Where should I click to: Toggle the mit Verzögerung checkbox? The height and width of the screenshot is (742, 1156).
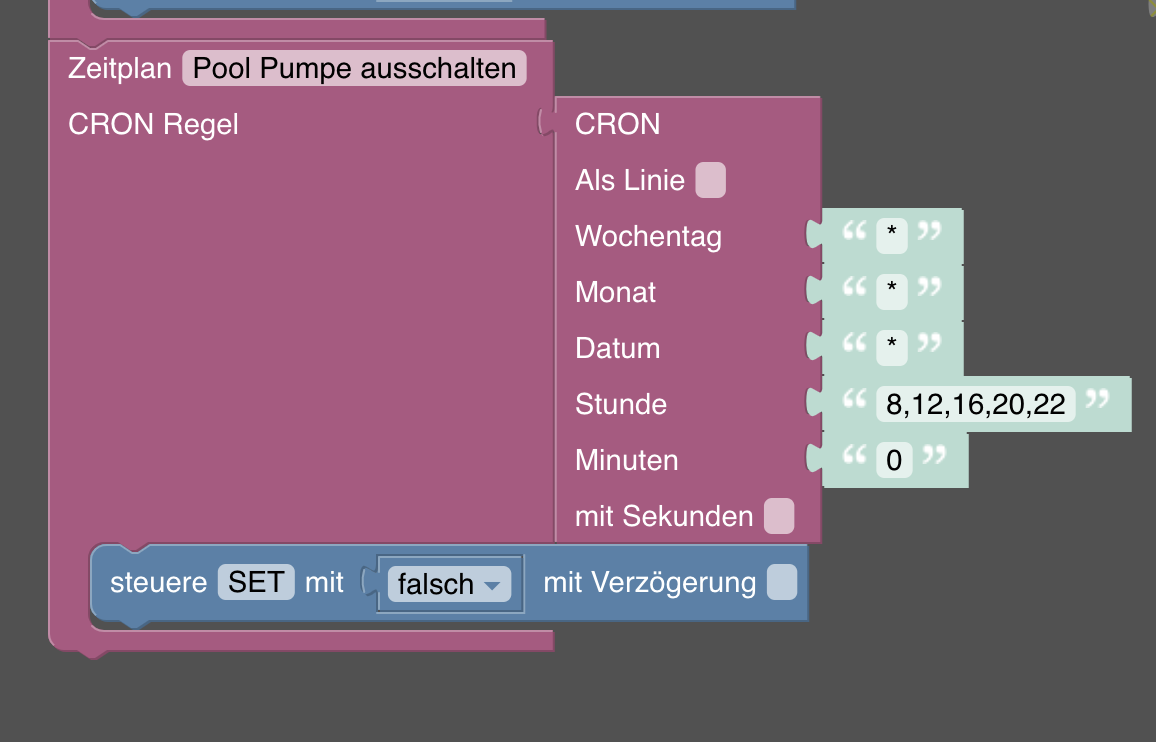782,583
